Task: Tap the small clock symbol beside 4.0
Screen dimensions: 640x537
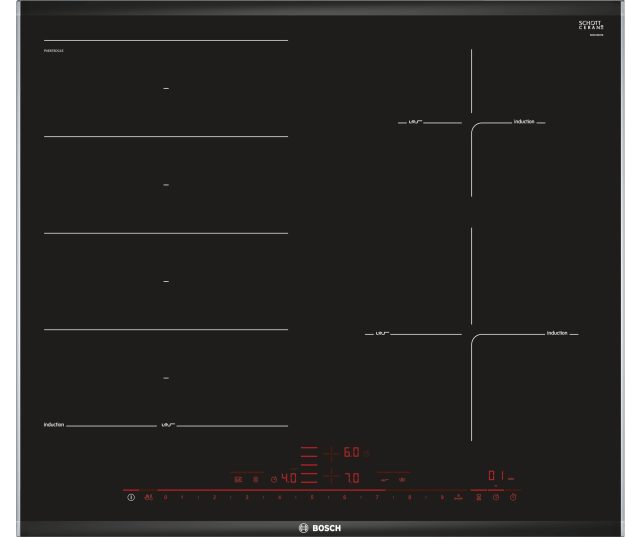Action: [x=272, y=479]
